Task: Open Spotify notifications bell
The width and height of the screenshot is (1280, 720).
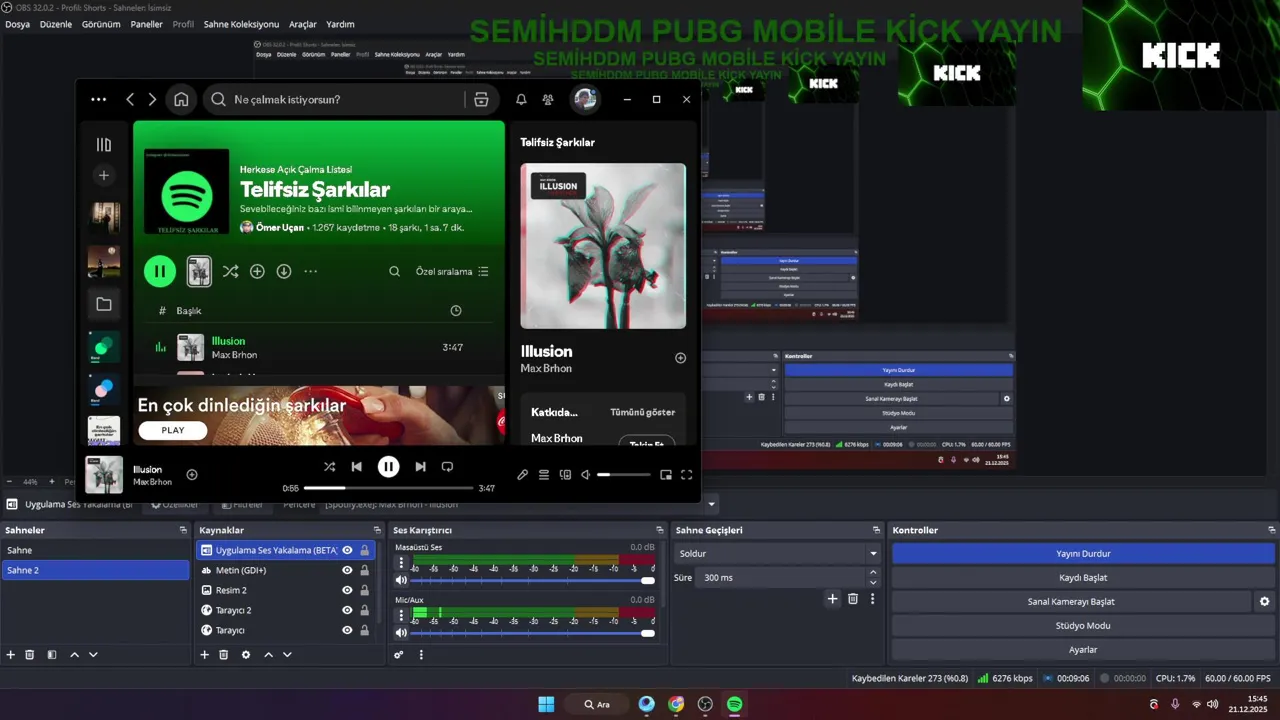Action: (x=521, y=99)
